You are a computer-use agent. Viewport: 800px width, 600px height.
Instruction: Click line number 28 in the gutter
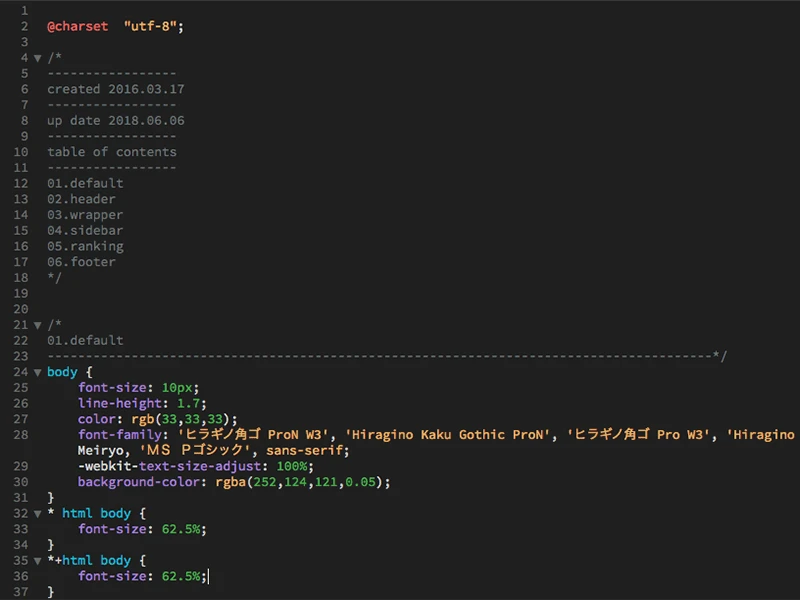pos(21,435)
